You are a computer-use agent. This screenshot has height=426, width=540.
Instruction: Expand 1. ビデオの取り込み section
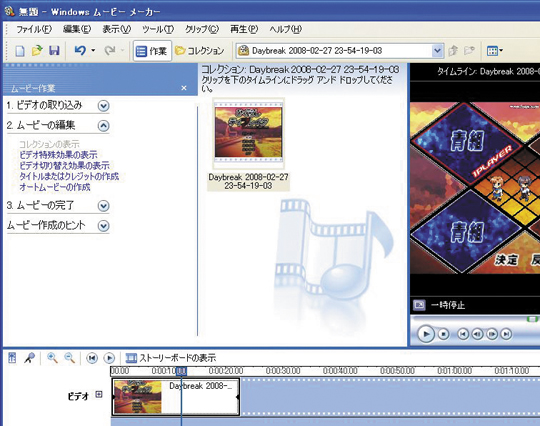tap(103, 106)
